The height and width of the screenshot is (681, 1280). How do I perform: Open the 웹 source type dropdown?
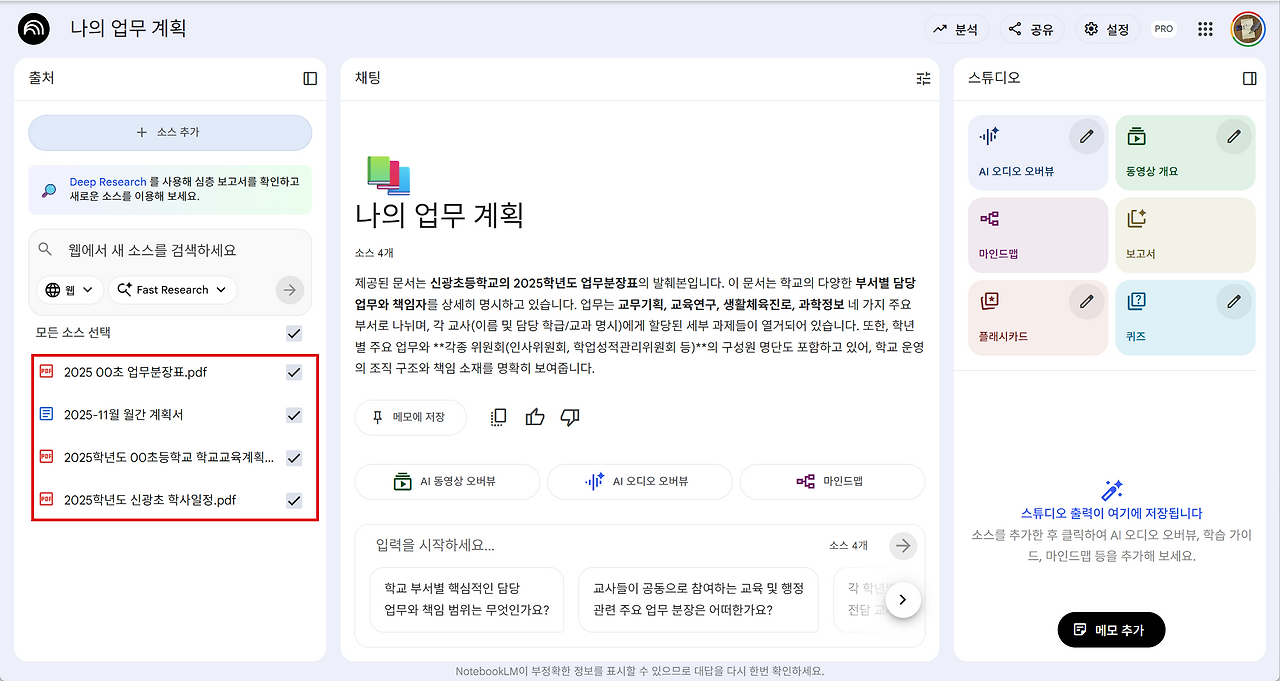pyautogui.click(x=70, y=290)
